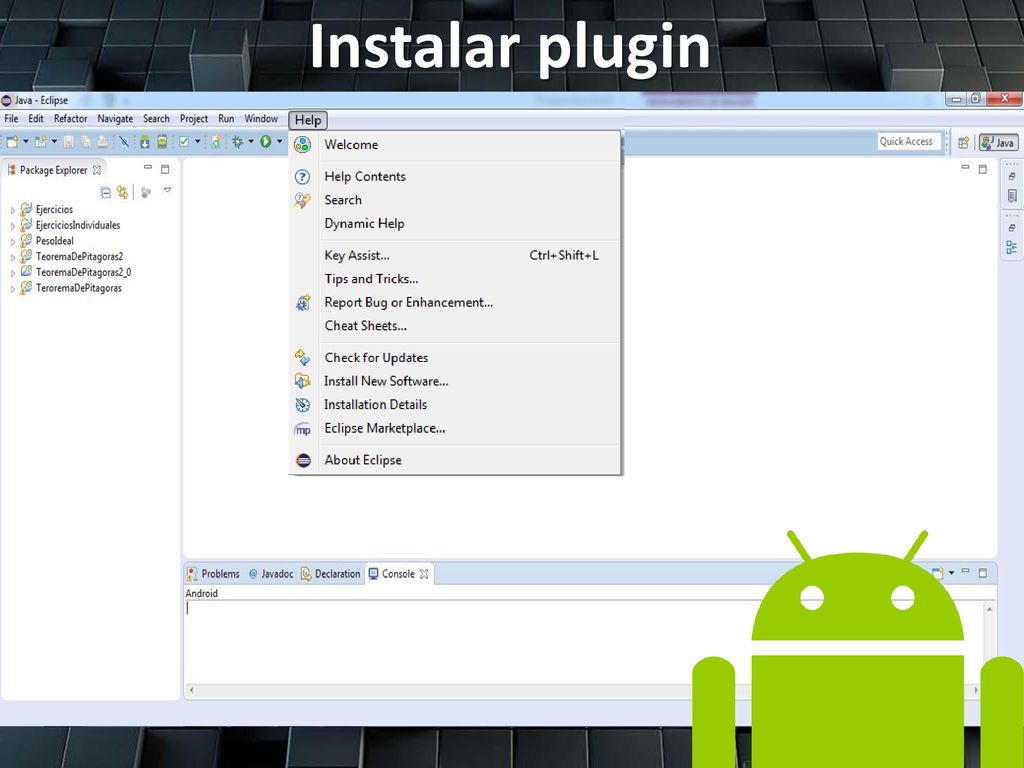1024x768 pixels.
Task: Expand the TeoremaDePitagoras2_0 project
Action: [12, 273]
